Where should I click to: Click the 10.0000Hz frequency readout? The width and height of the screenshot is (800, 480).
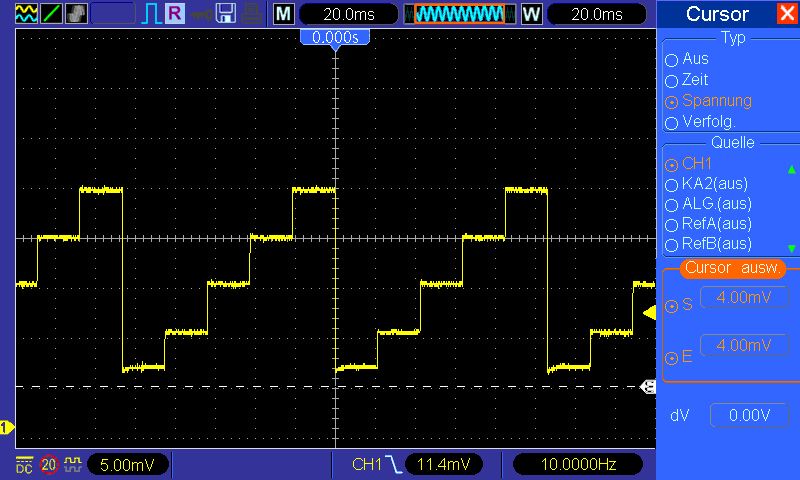pyautogui.click(x=578, y=464)
